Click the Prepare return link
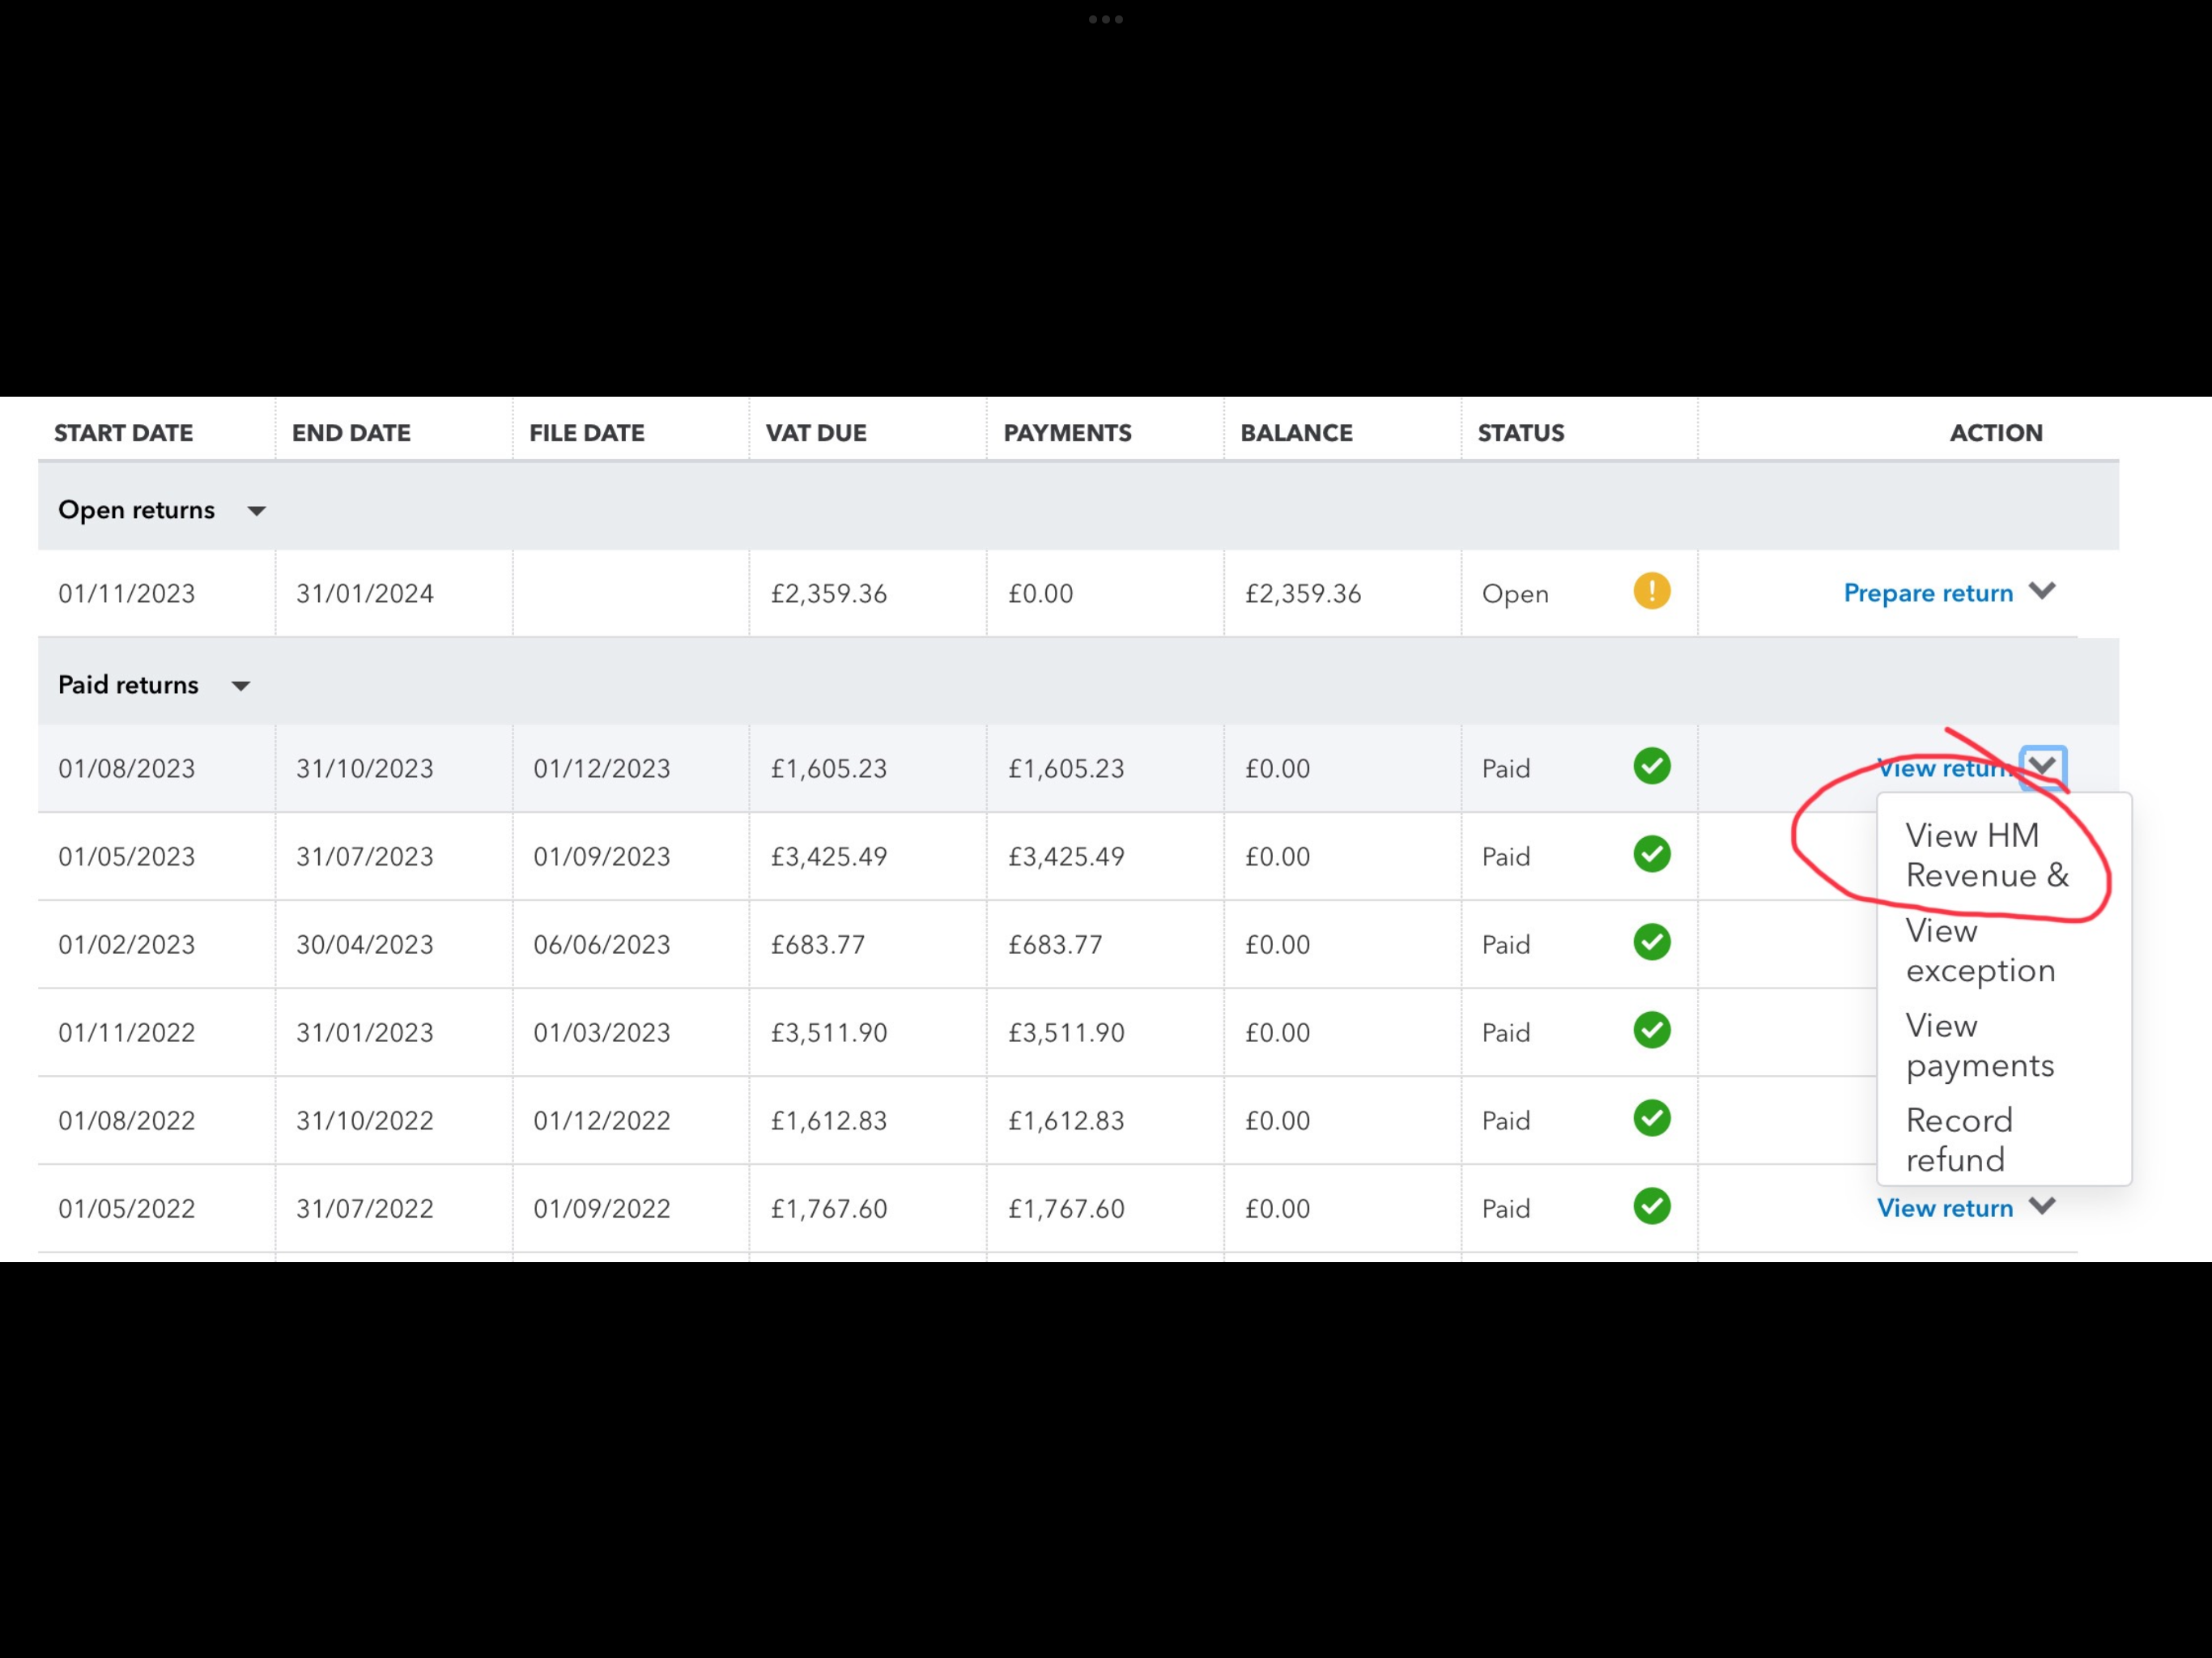The image size is (2212, 1658). (x=1927, y=593)
